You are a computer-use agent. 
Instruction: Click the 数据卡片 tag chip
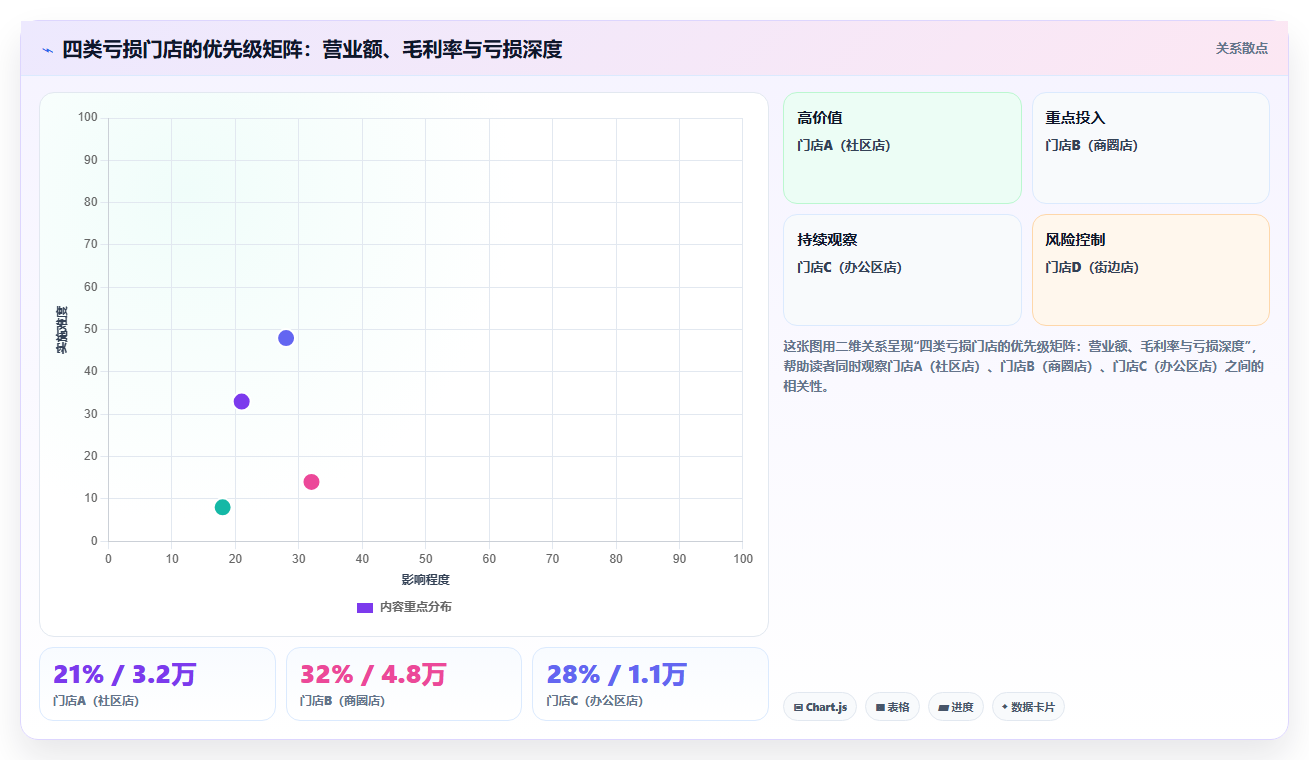pyautogui.click(x=1028, y=707)
